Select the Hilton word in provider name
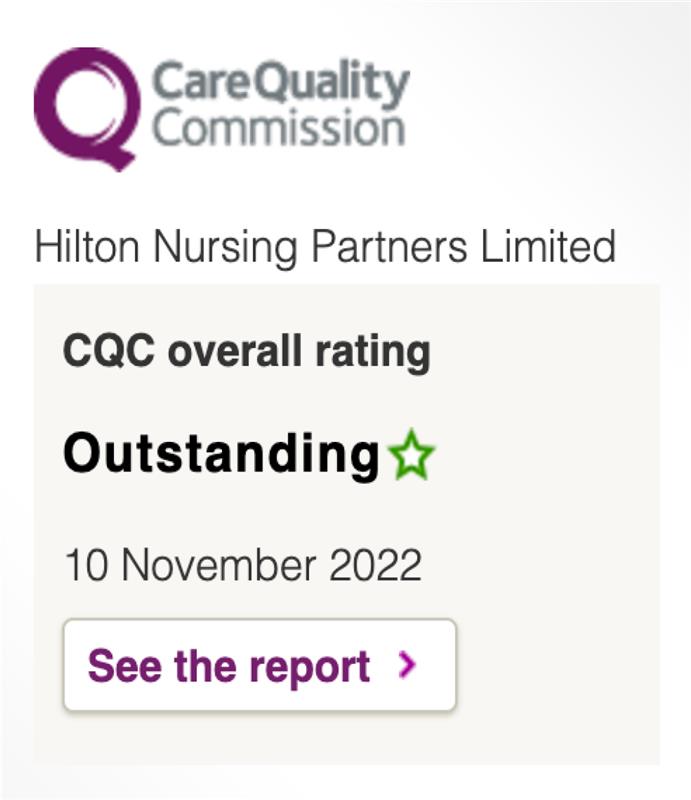The width and height of the screenshot is (691, 800). [x=87, y=246]
